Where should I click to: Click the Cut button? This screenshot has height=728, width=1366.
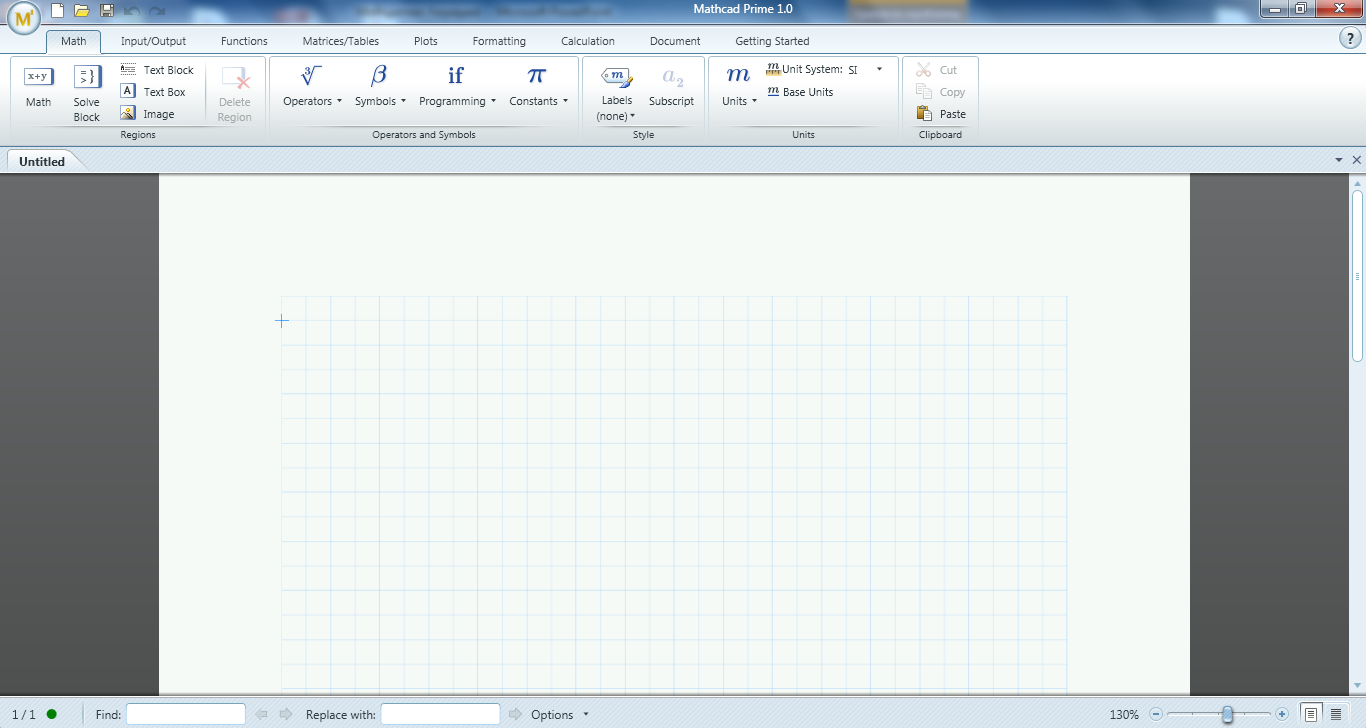(937, 70)
